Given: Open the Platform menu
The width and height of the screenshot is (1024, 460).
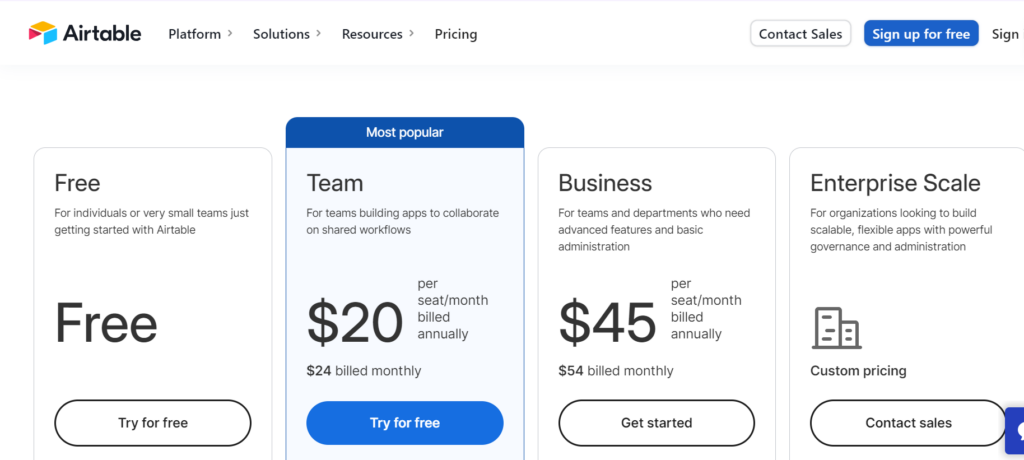Looking at the screenshot, I should [x=195, y=34].
